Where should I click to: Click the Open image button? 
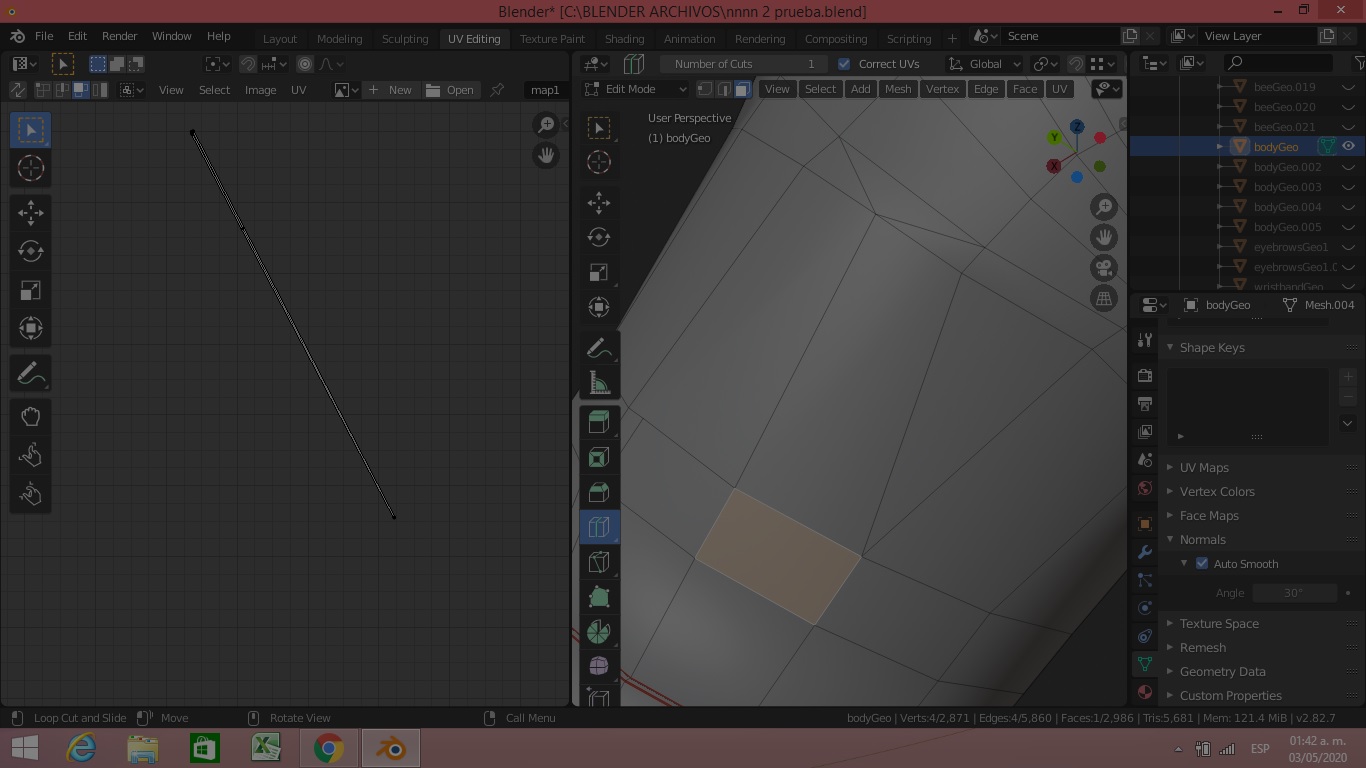coord(450,90)
